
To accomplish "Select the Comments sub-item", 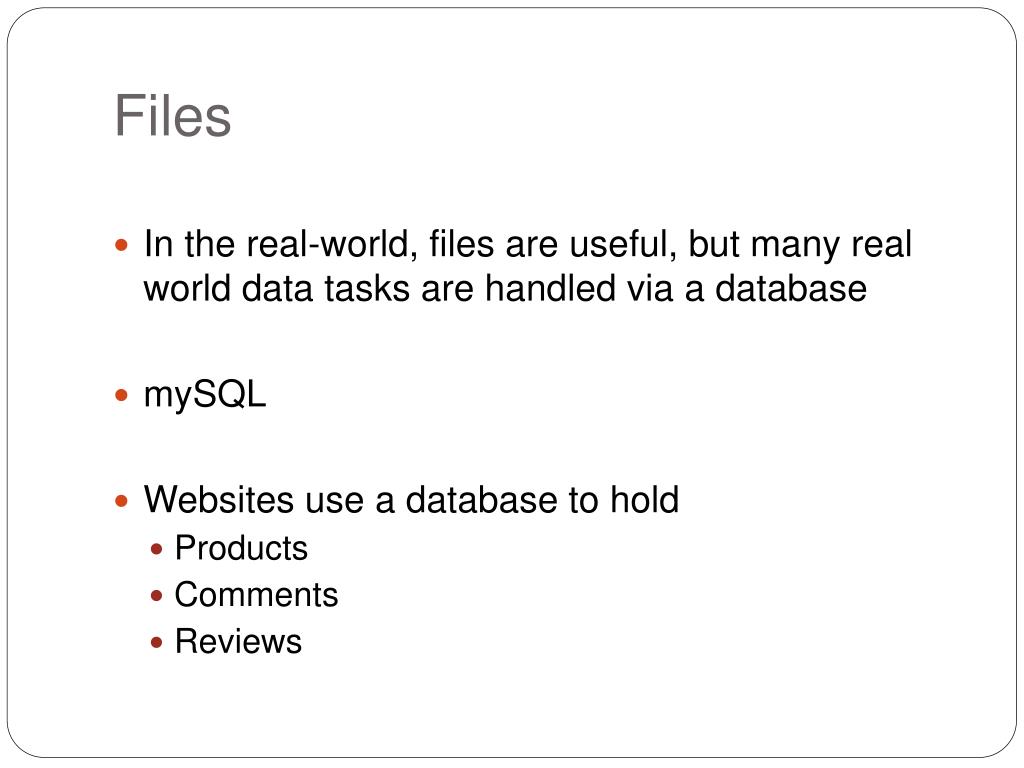I will 257,595.
